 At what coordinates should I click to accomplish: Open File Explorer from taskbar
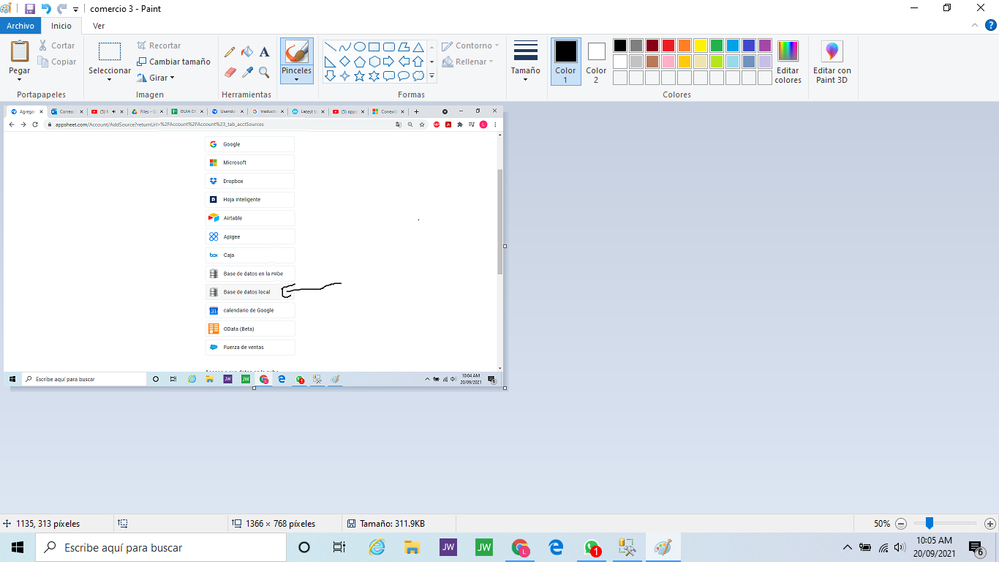tap(412, 547)
